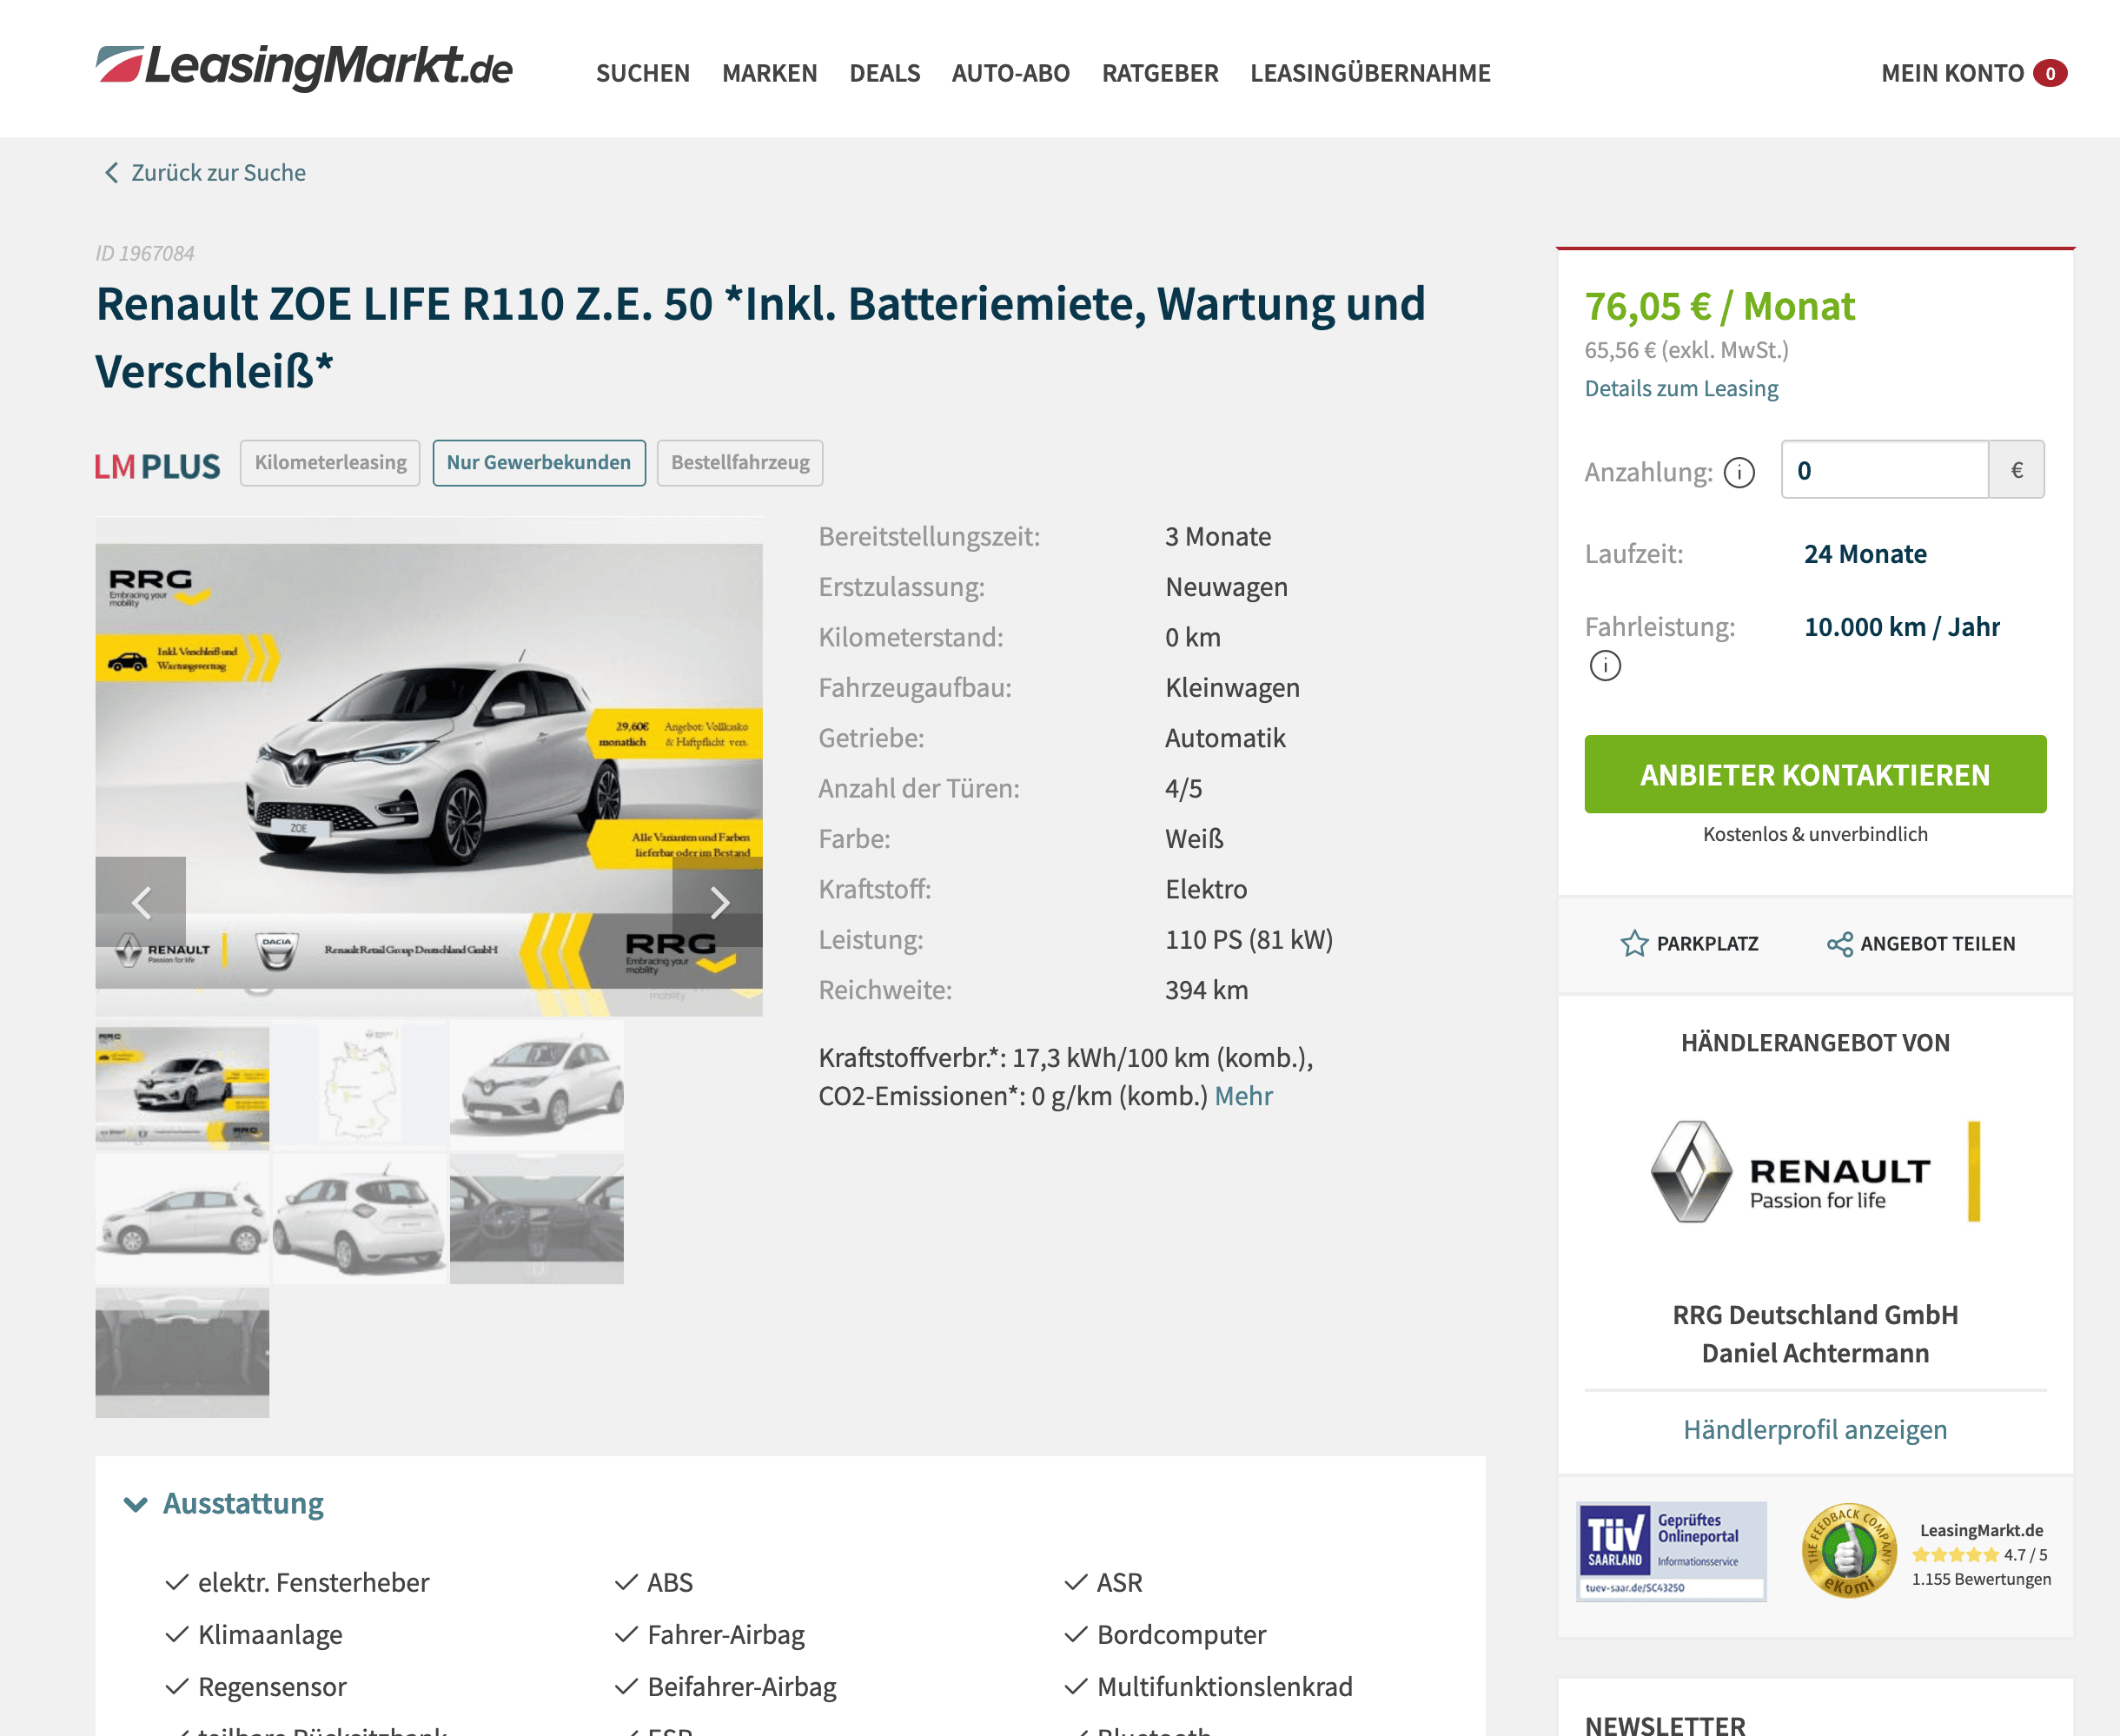Open the MARKEN menu

click(x=770, y=73)
